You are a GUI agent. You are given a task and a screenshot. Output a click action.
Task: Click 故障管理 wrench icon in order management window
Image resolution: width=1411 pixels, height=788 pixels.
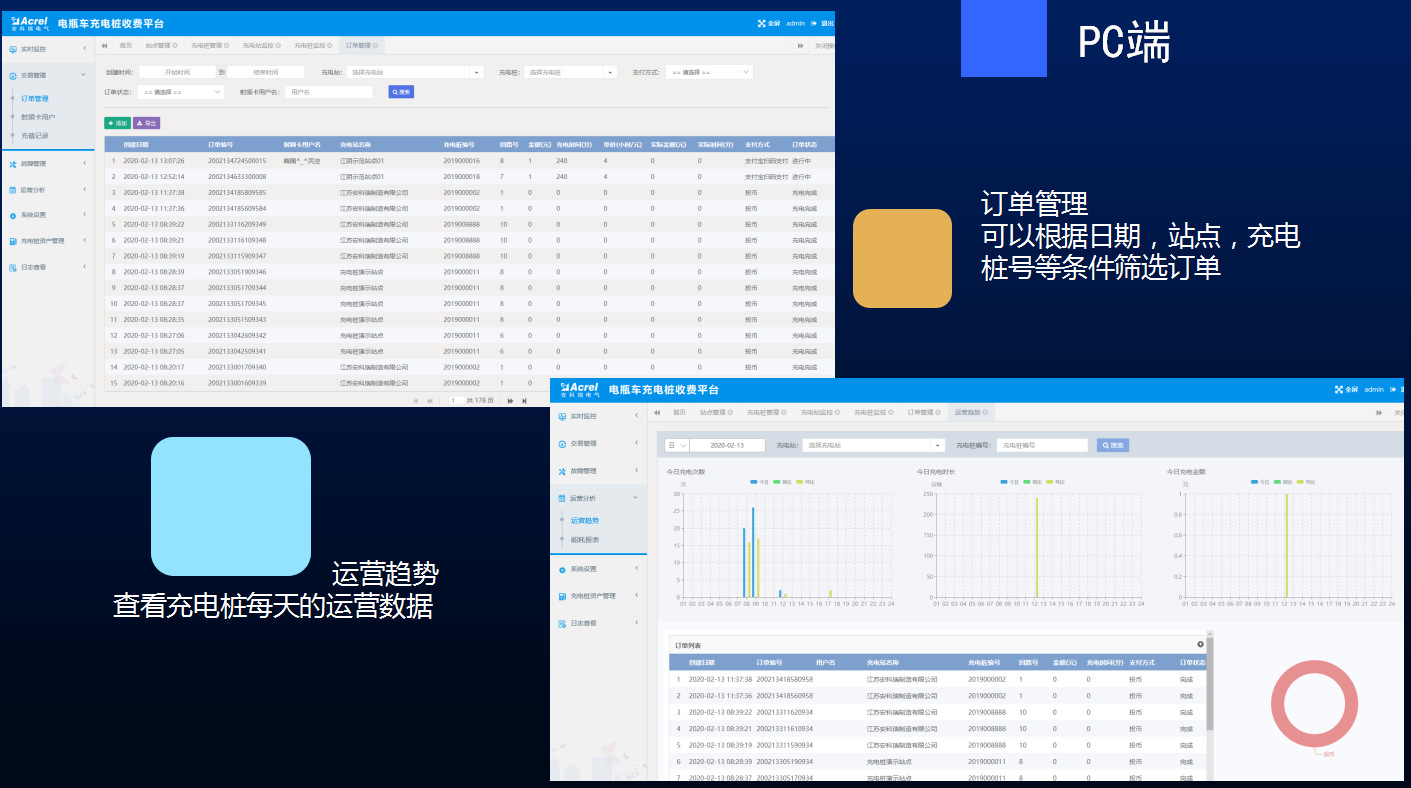pos(12,163)
